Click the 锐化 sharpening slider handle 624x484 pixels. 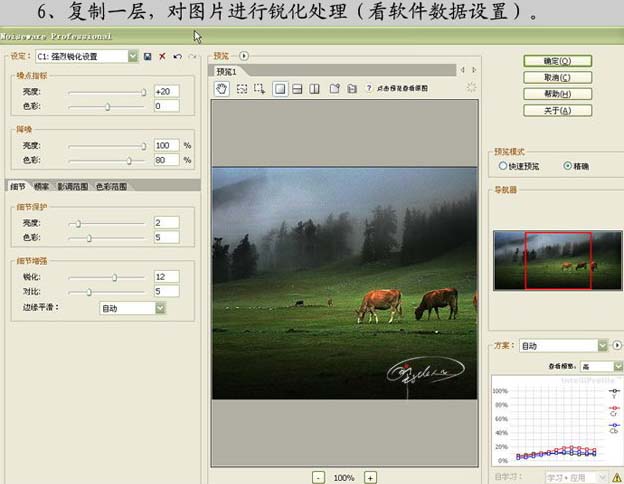coord(114,277)
